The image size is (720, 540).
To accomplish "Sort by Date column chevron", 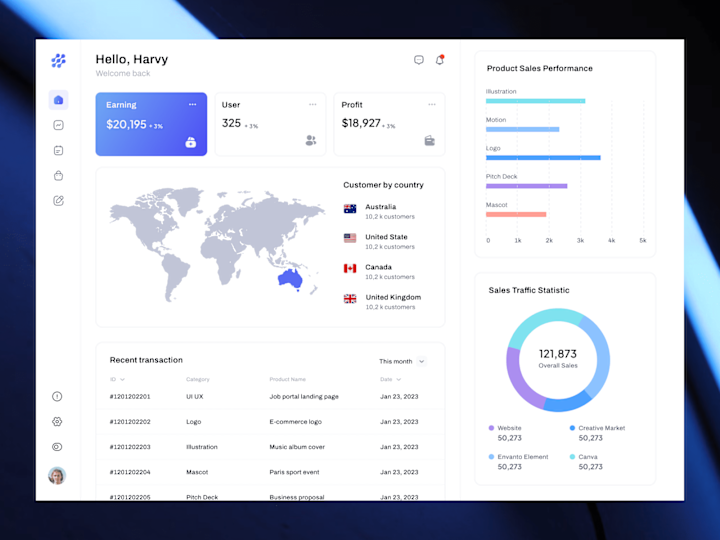I will (399, 379).
